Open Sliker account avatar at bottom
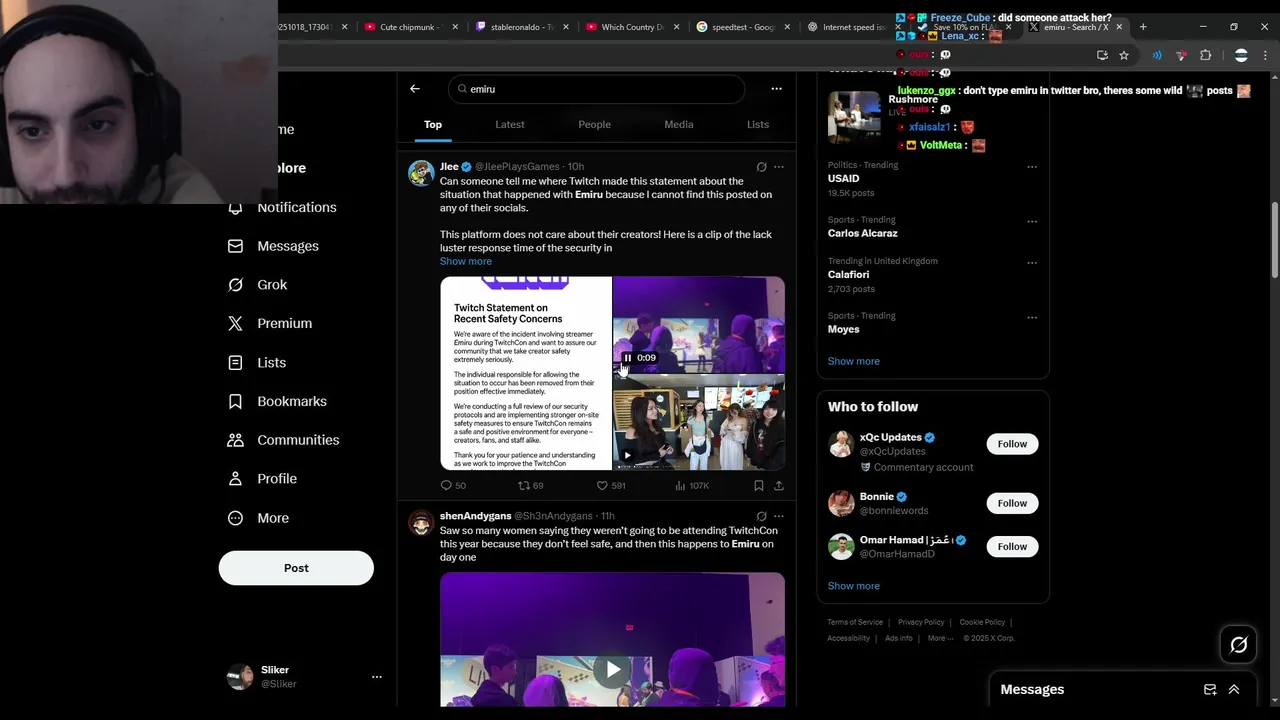This screenshot has height=720, width=1280. click(240, 677)
